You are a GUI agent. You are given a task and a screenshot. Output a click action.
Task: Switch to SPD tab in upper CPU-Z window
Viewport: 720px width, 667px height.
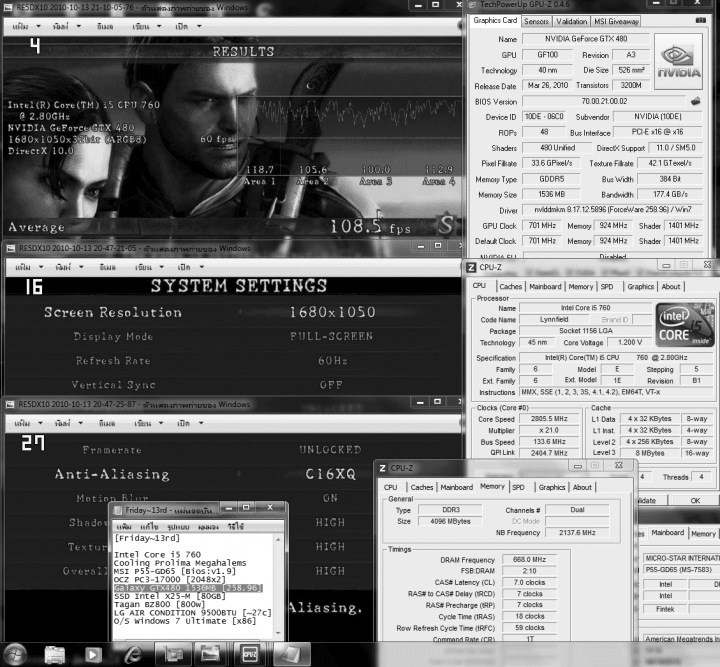coord(607,286)
